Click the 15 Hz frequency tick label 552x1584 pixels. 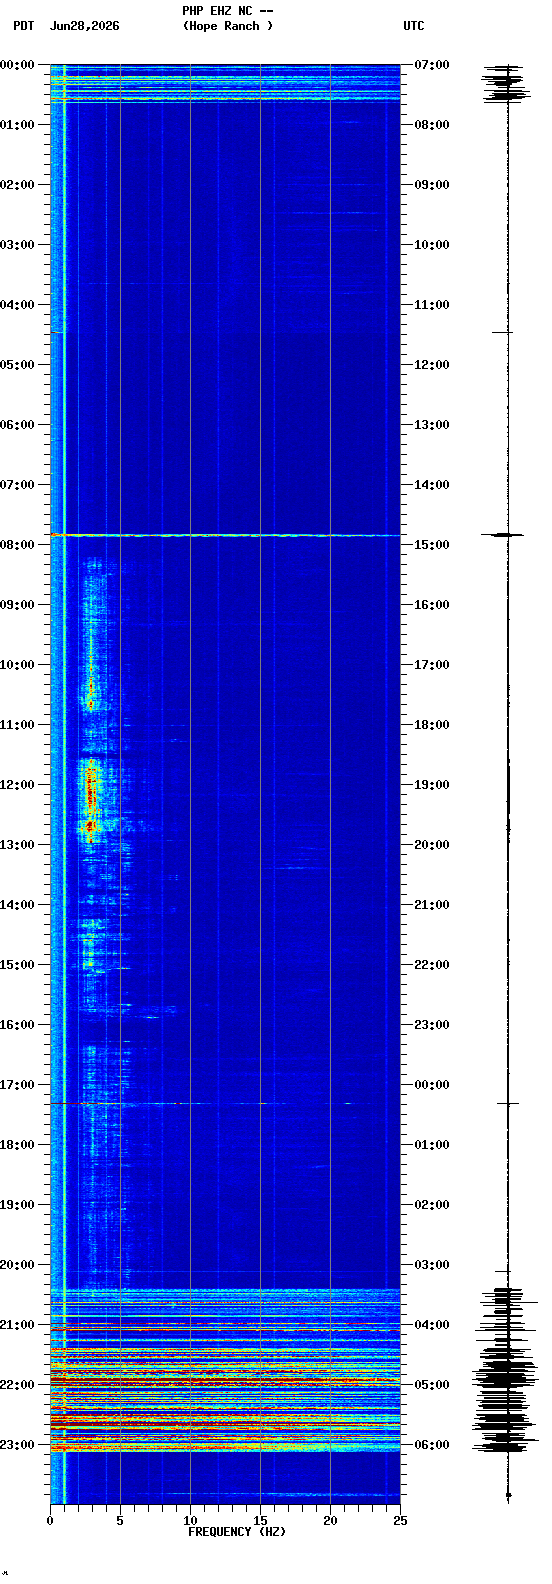[260, 1521]
